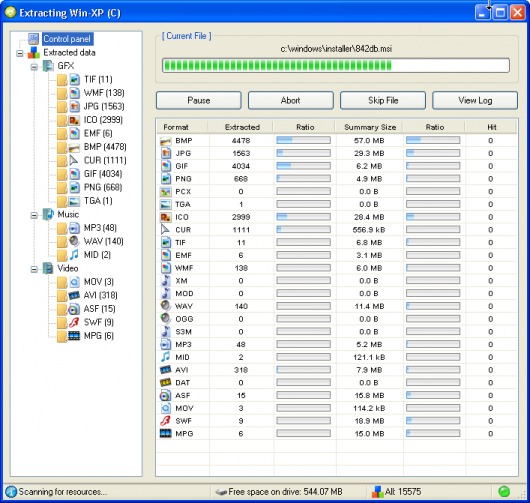The image size is (530, 503).
Task: Click the WAV speaker icon in the tree
Action: [74, 241]
